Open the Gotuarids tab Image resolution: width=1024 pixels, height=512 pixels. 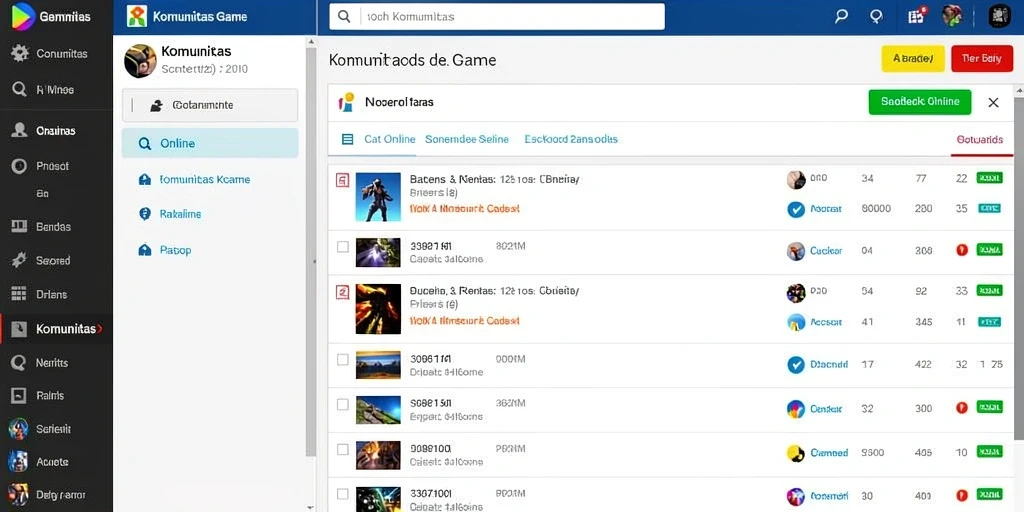pyautogui.click(x=979, y=140)
